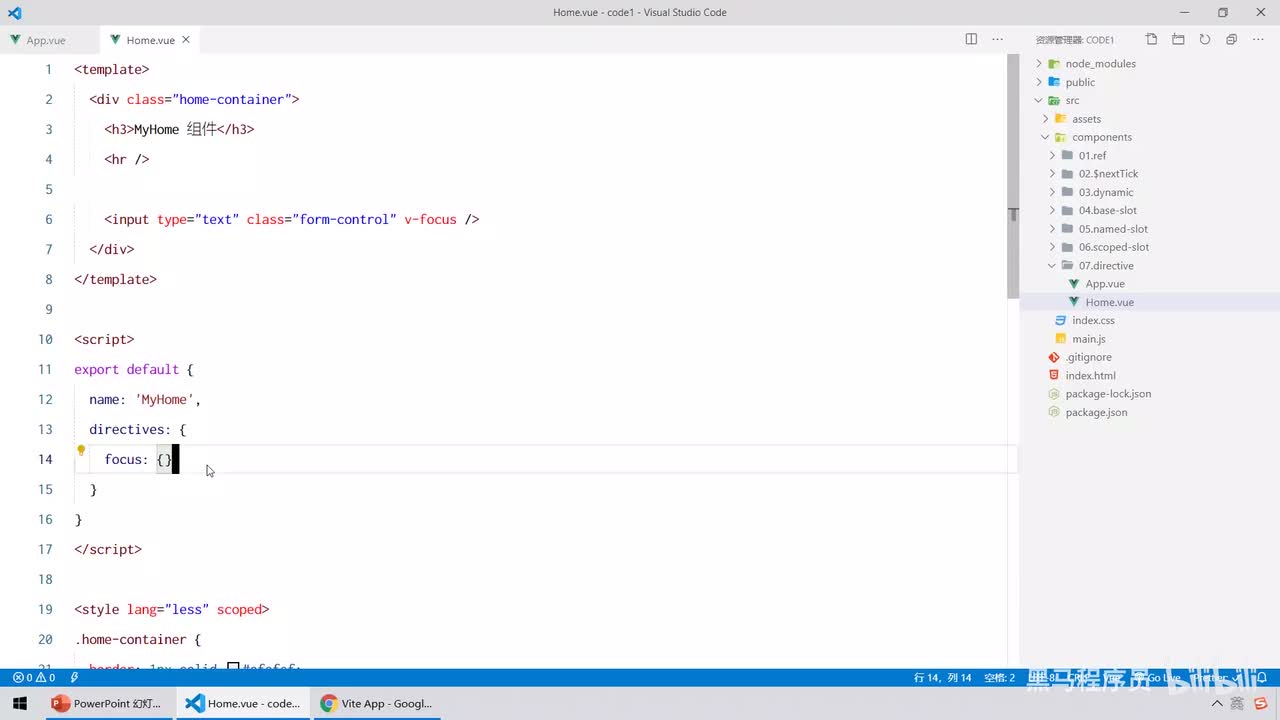Open index.html from the explorer
This screenshot has width=1280, height=720.
(x=1090, y=376)
